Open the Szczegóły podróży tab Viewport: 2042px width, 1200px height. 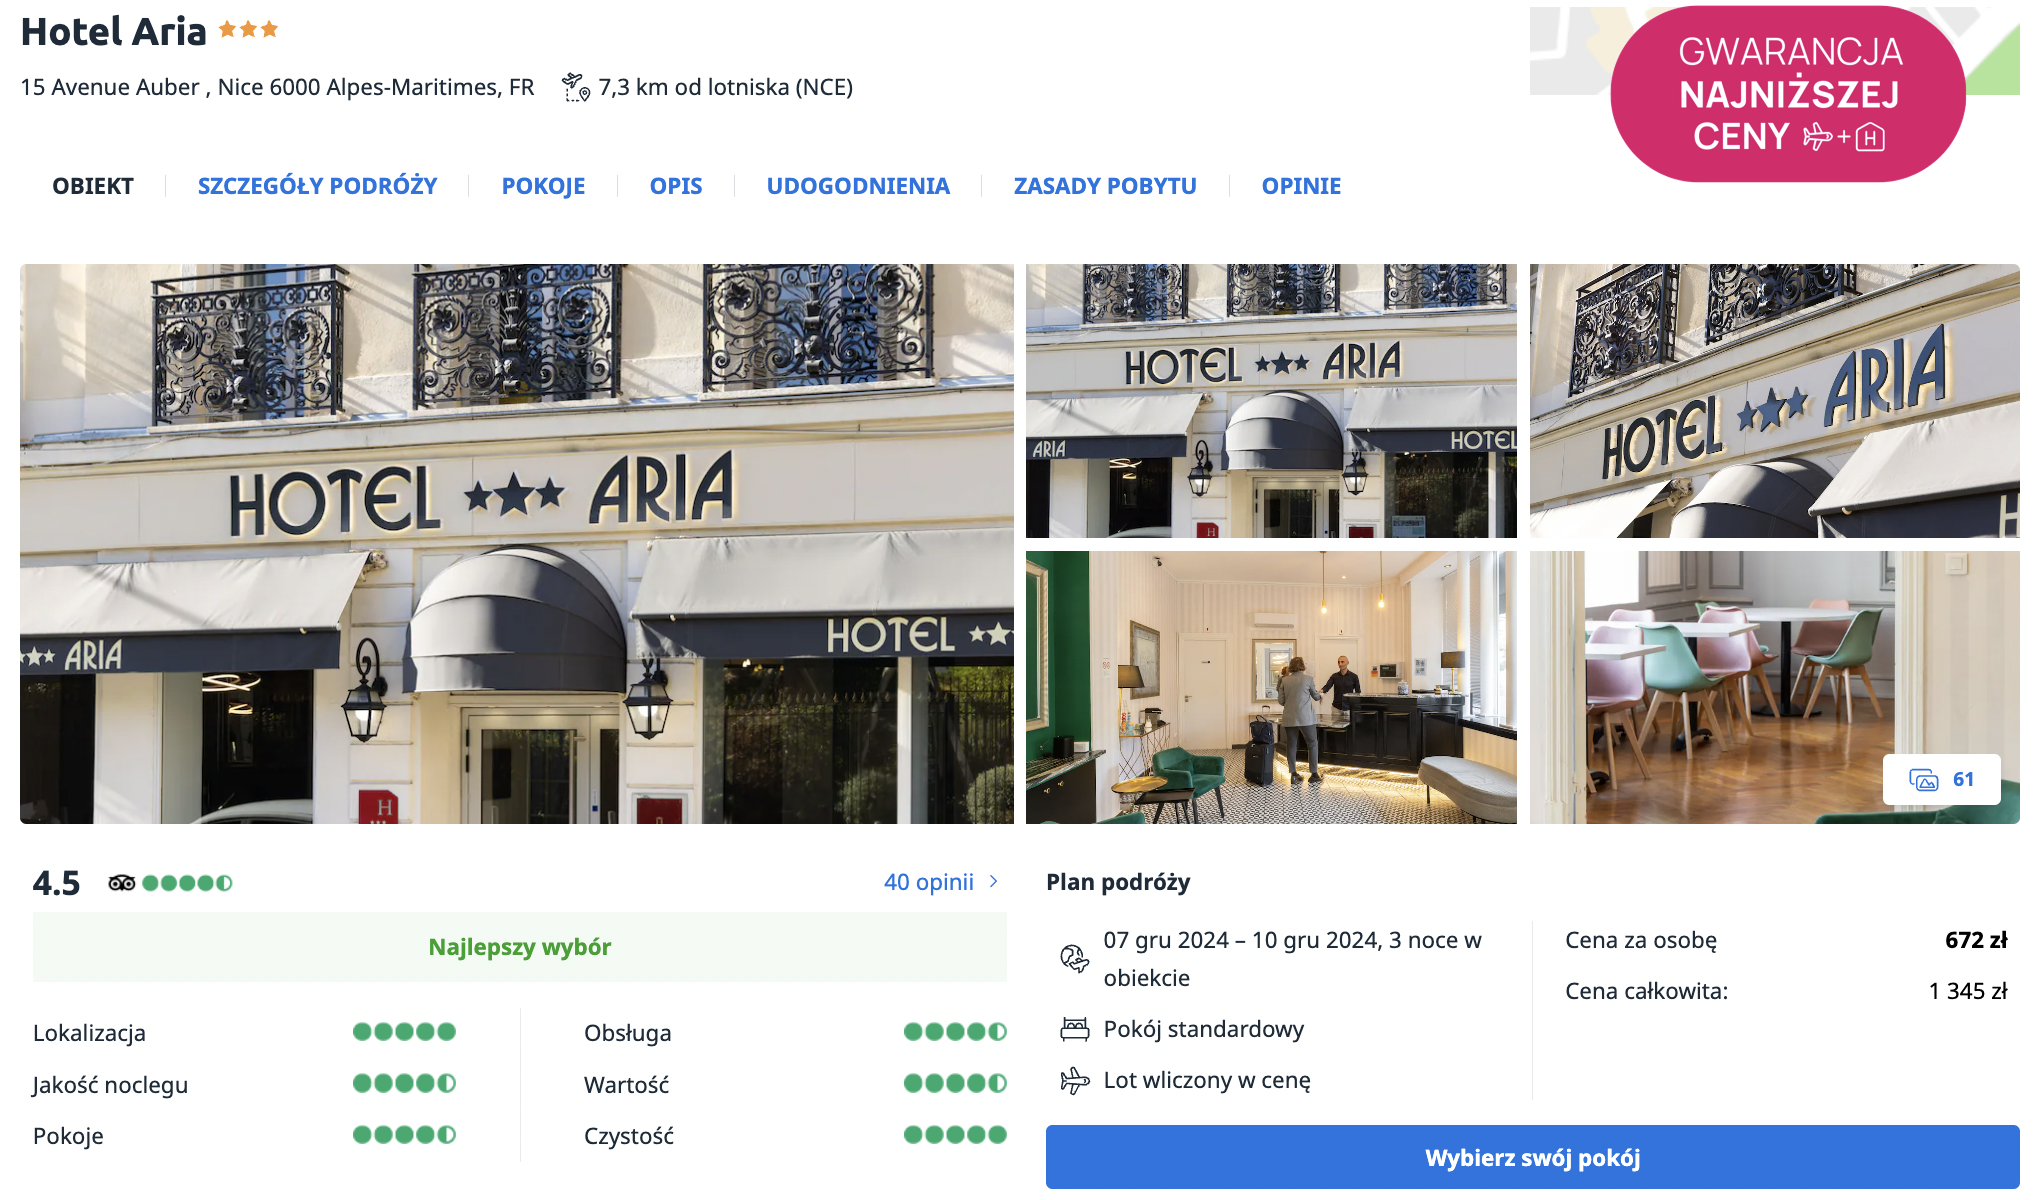coord(317,186)
